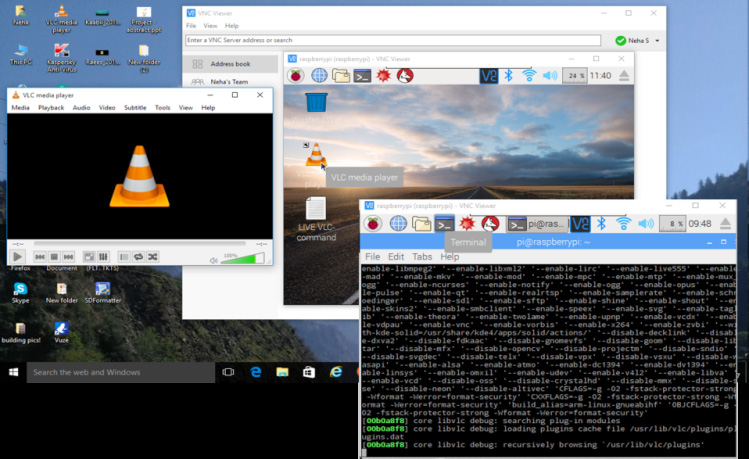Open Mathematica red spiky icon, upper session
Viewport: 749px width, 459px height.
383,75
